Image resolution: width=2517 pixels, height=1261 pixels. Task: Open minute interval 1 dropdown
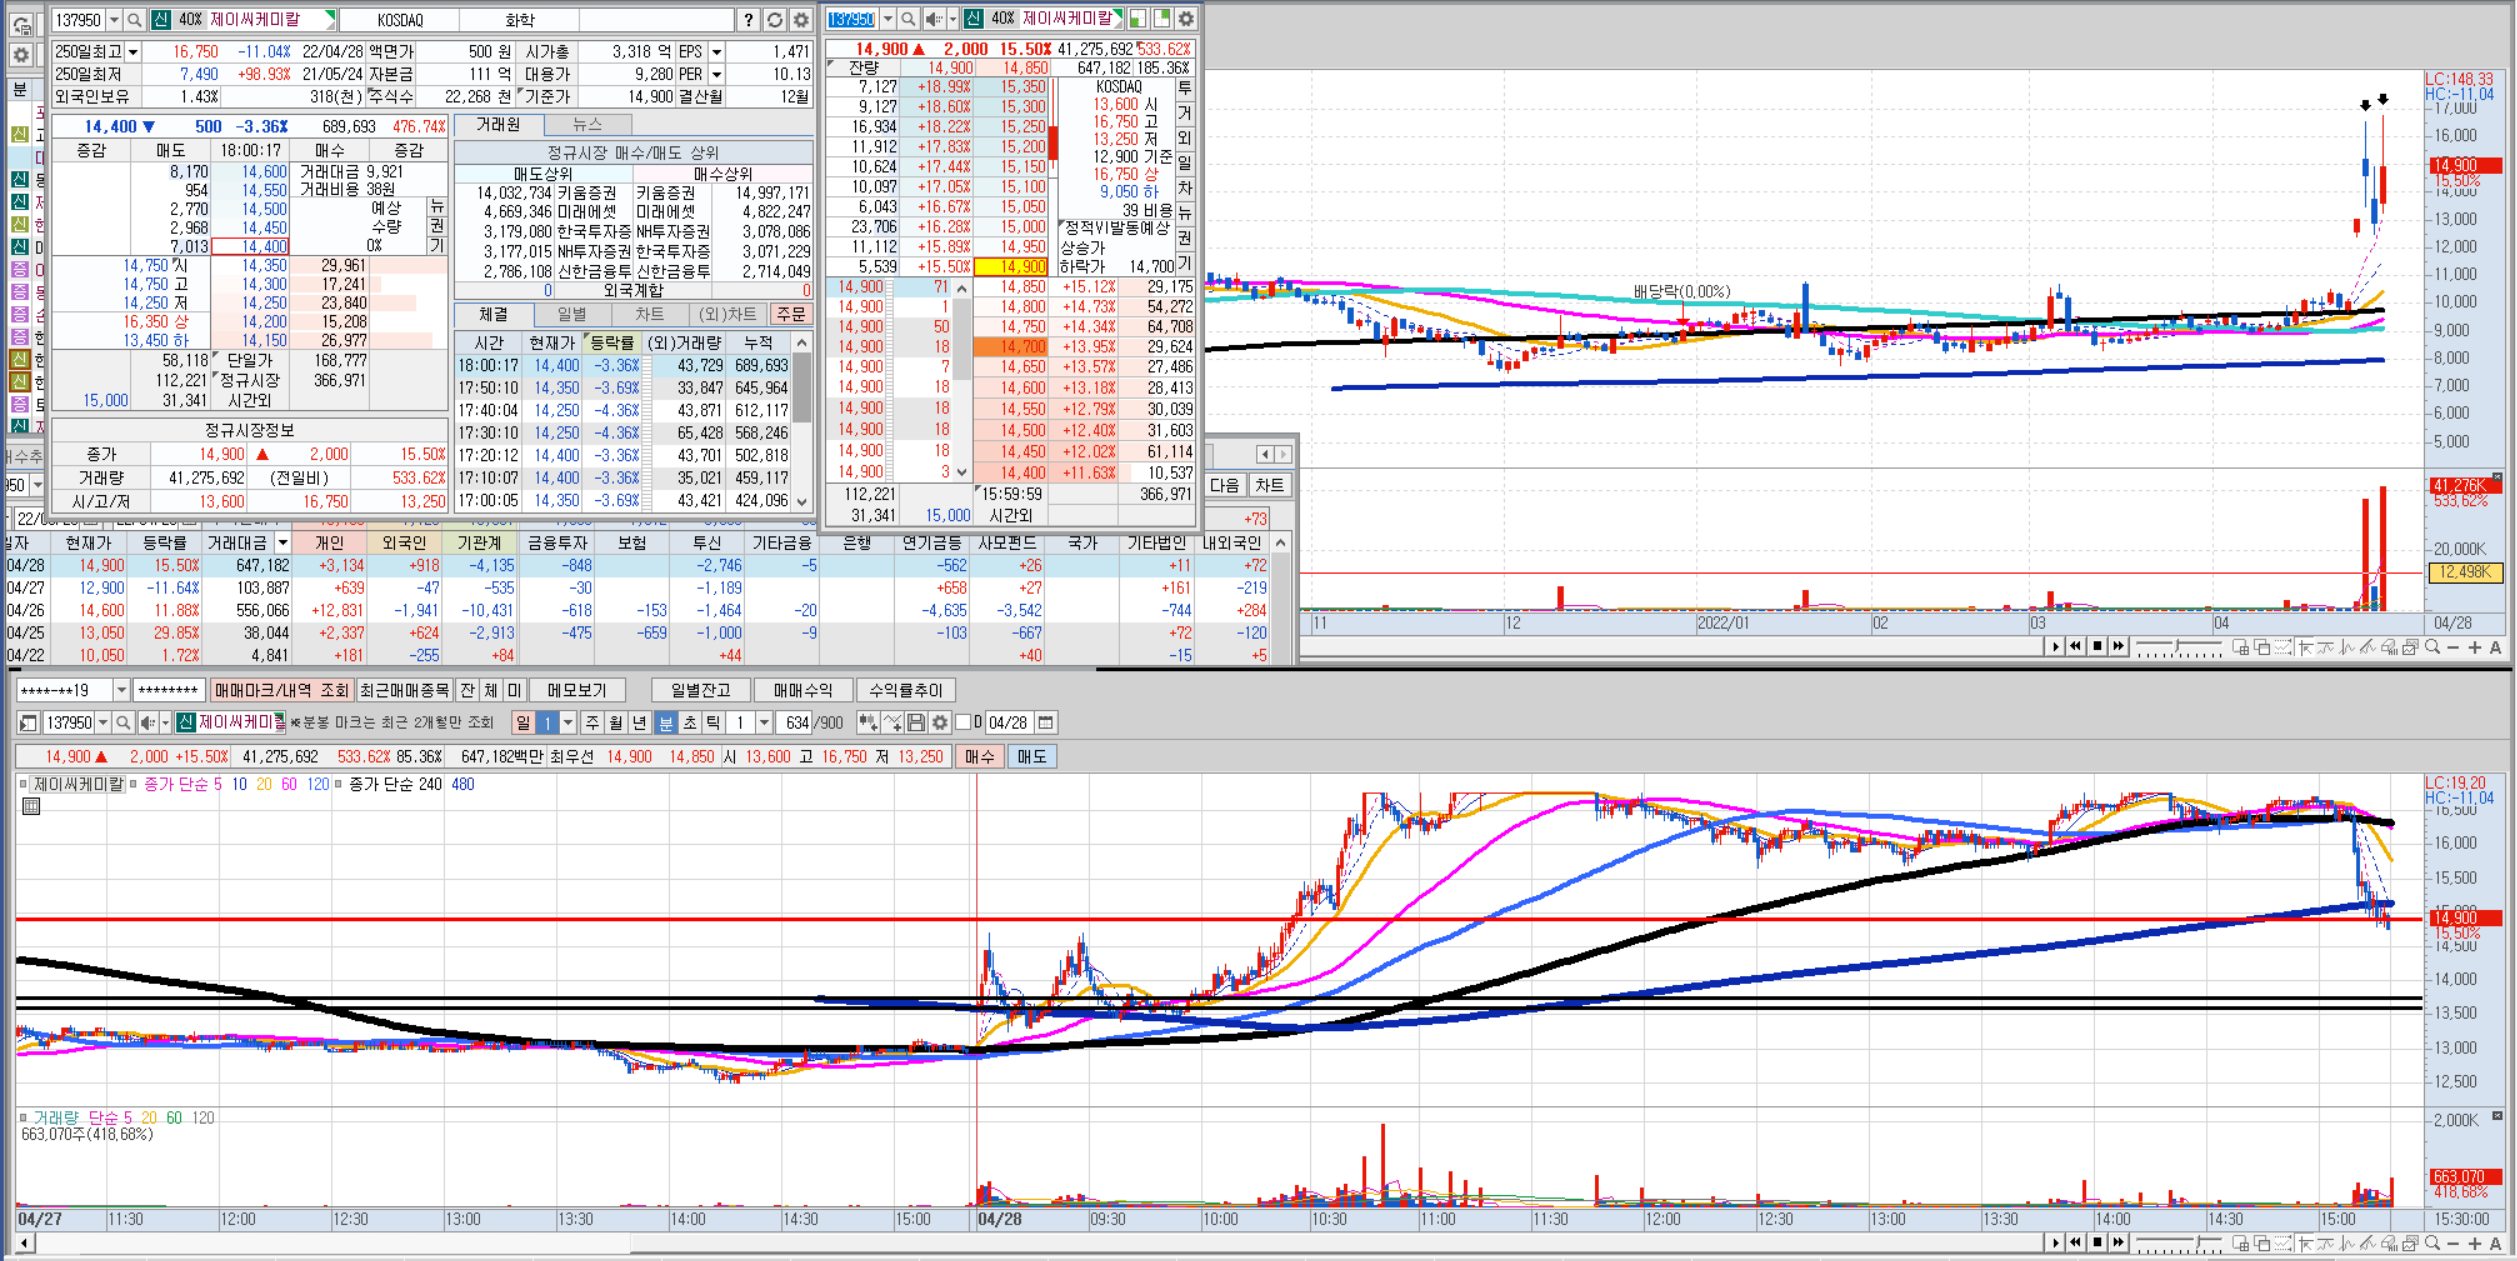point(764,722)
